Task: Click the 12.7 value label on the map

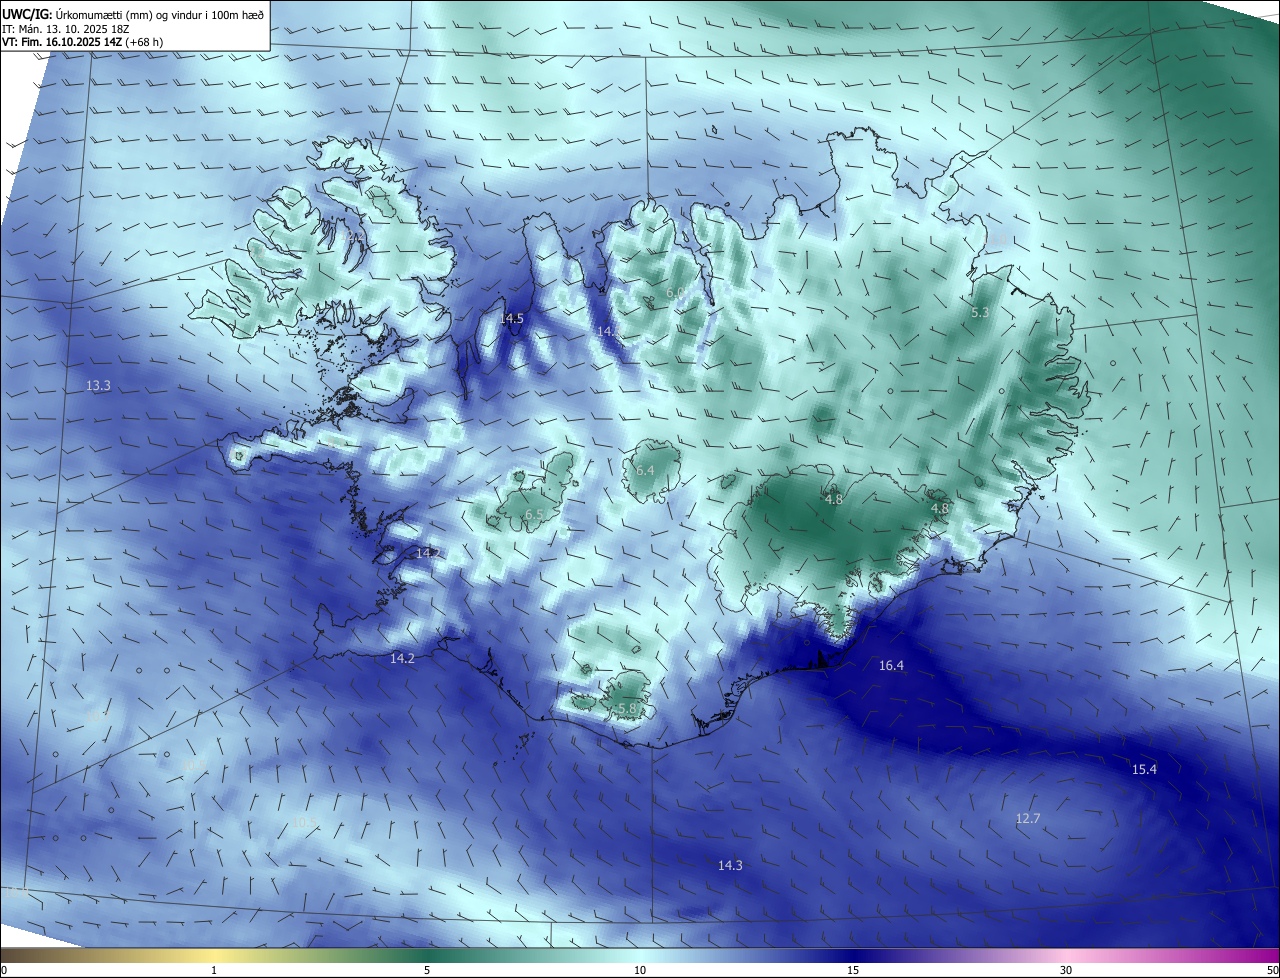Action: [1028, 818]
